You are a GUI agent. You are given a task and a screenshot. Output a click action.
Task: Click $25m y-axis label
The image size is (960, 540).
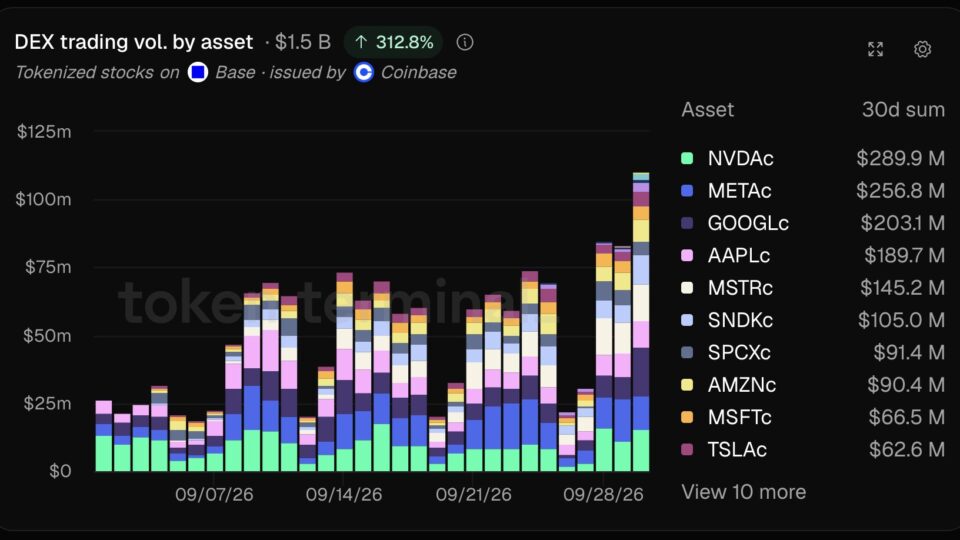47,403
